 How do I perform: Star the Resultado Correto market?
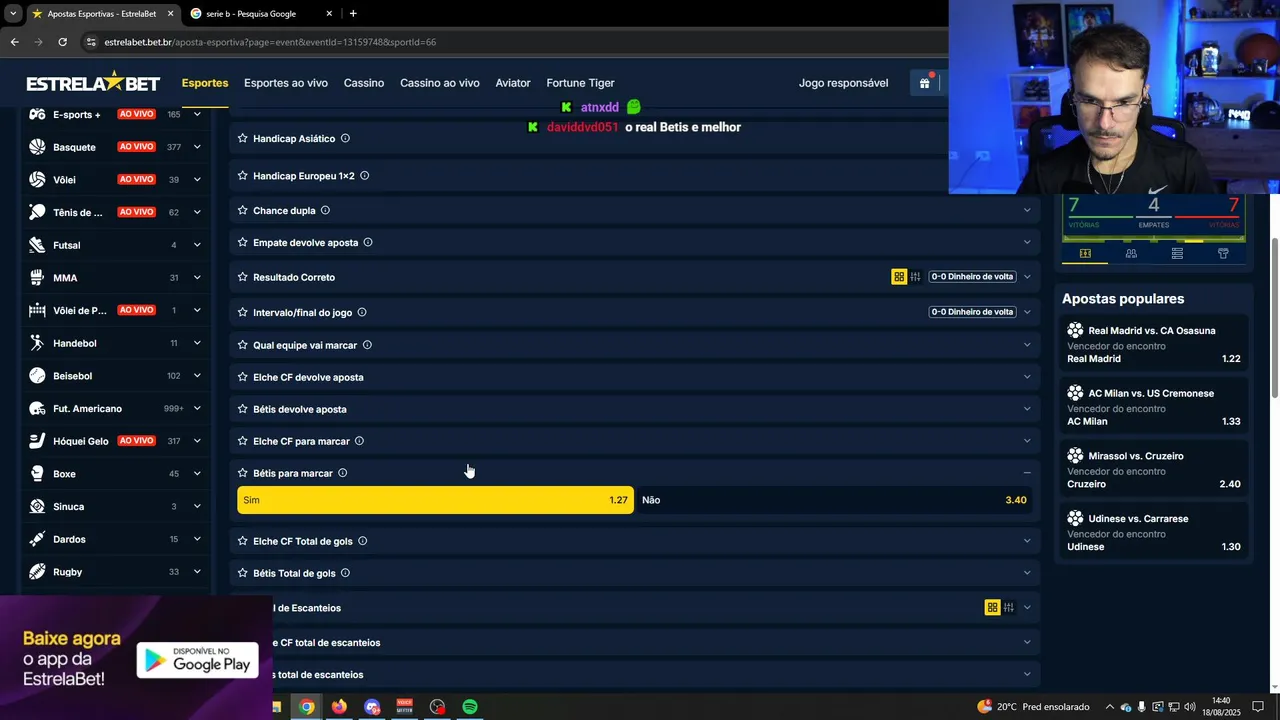click(x=242, y=277)
